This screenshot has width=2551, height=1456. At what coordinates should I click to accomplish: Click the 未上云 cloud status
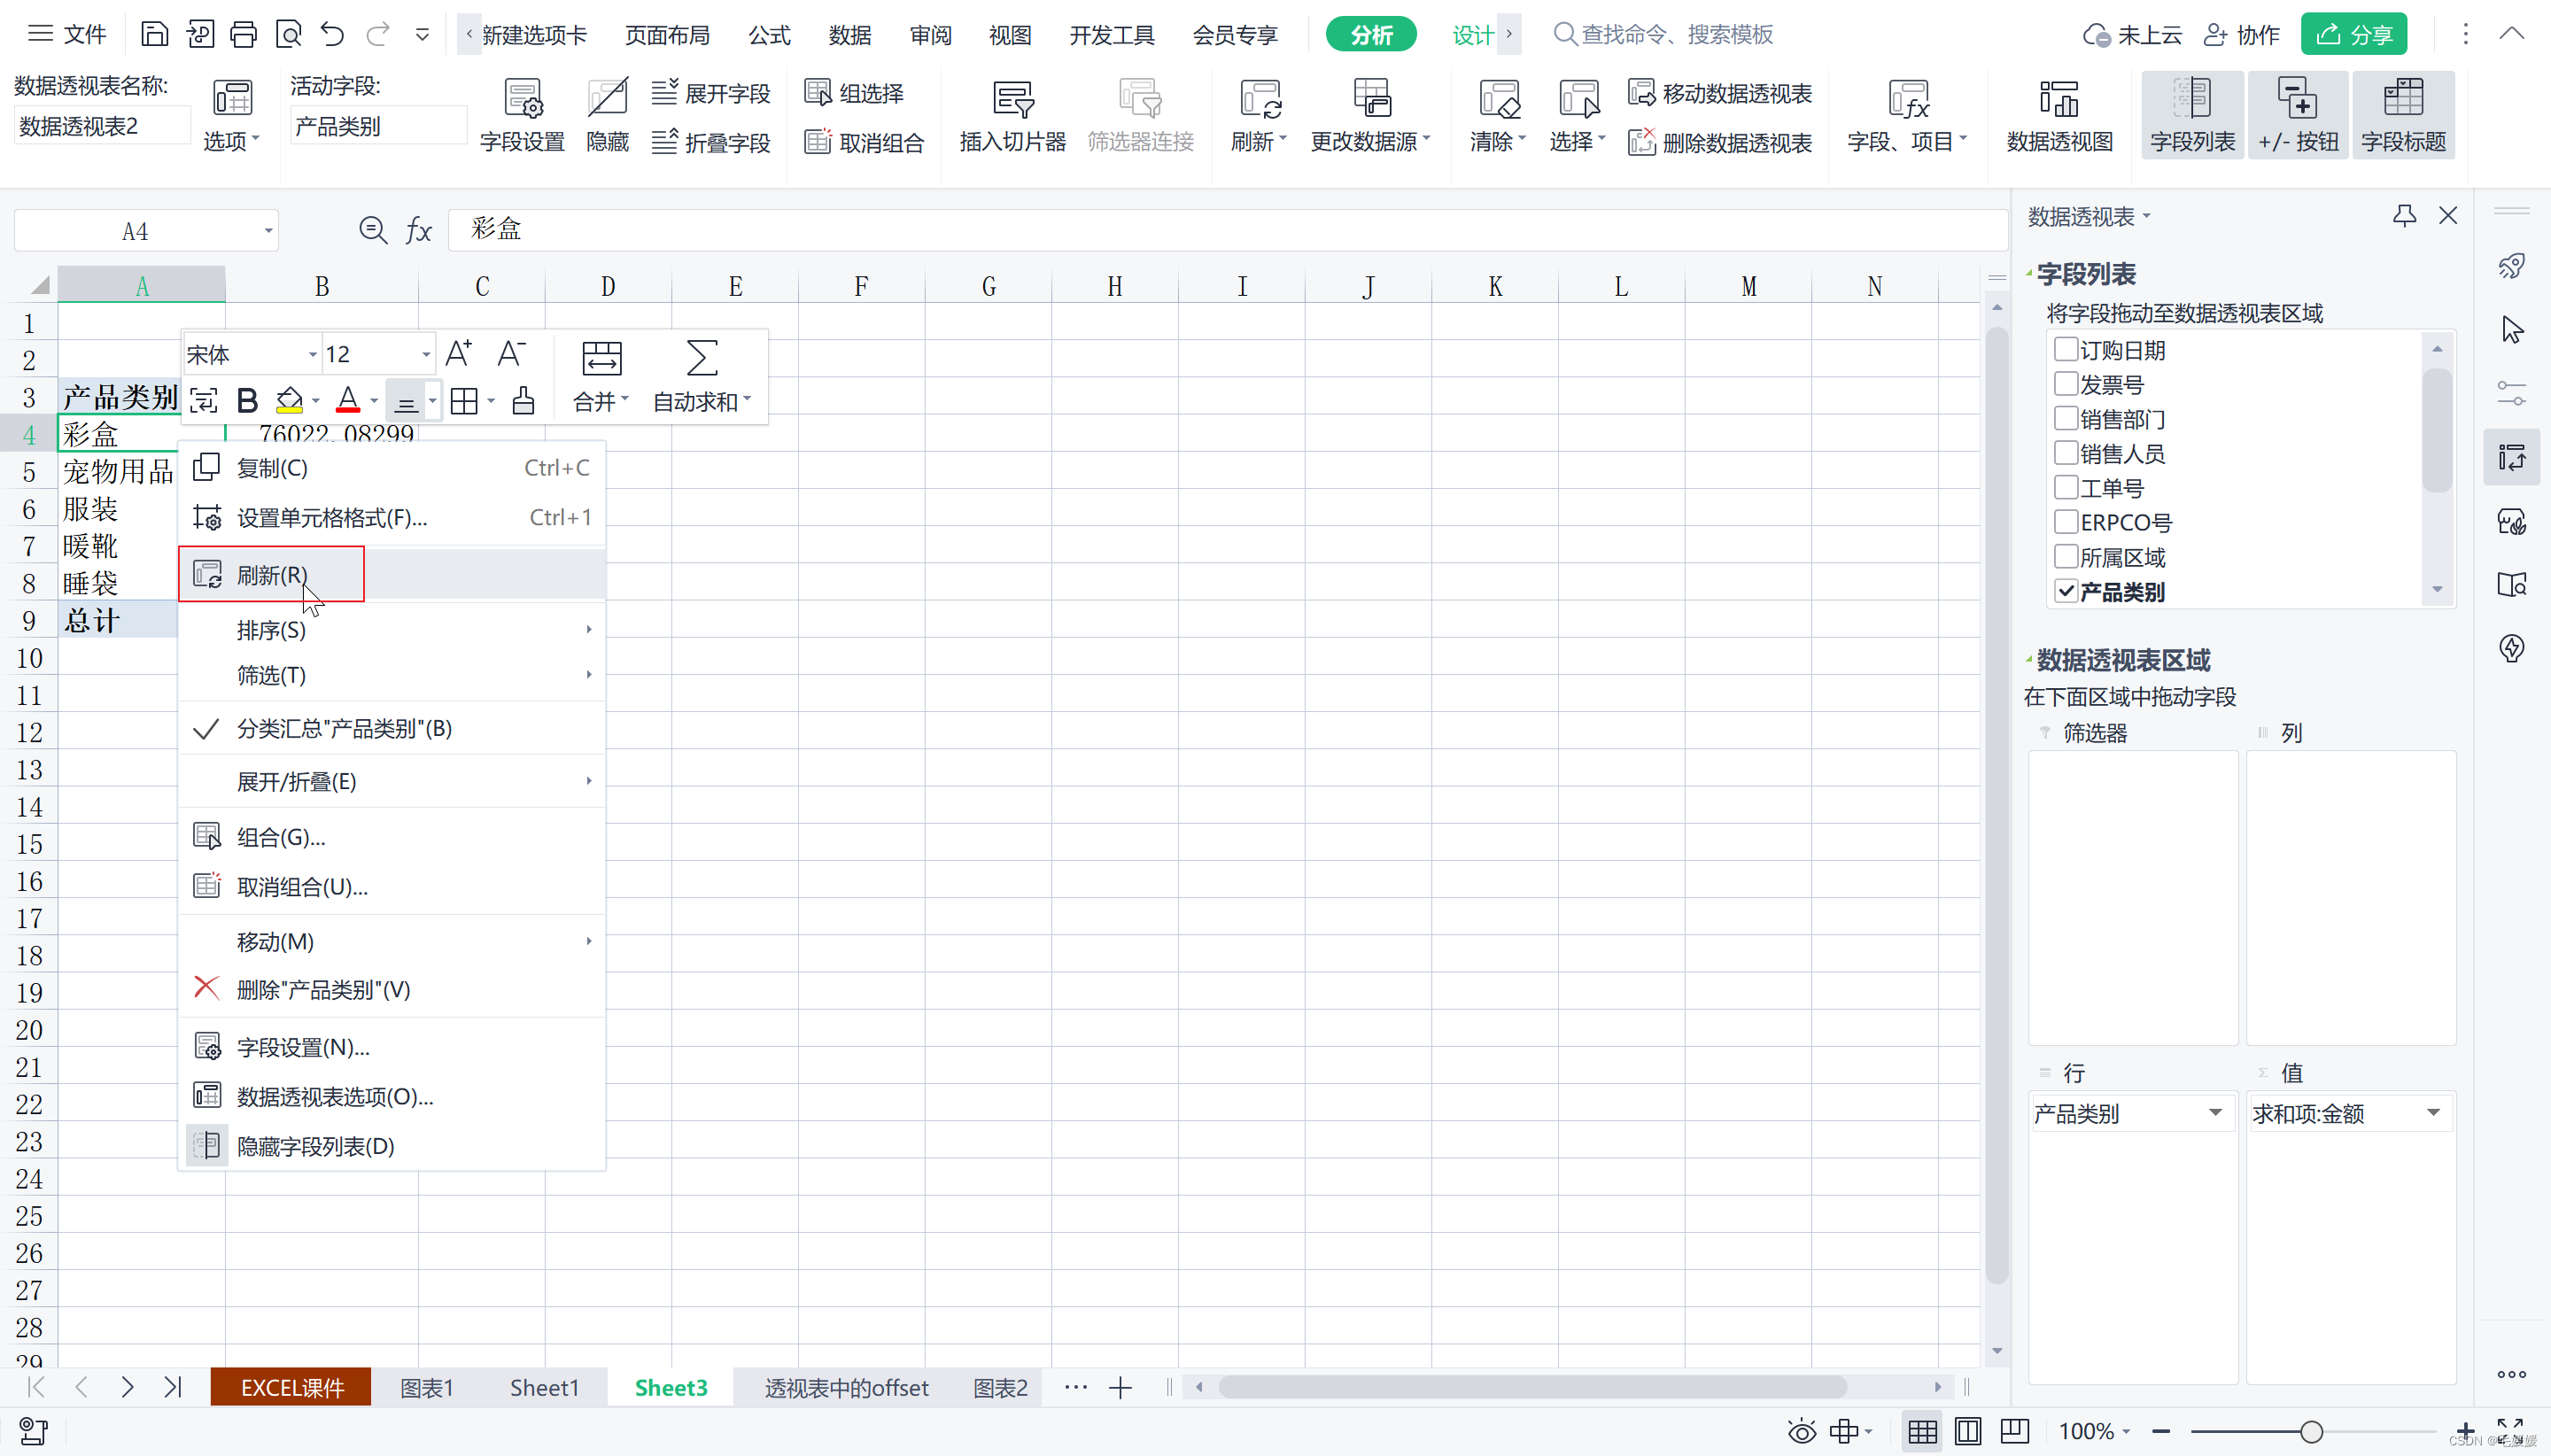[x=2132, y=35]
